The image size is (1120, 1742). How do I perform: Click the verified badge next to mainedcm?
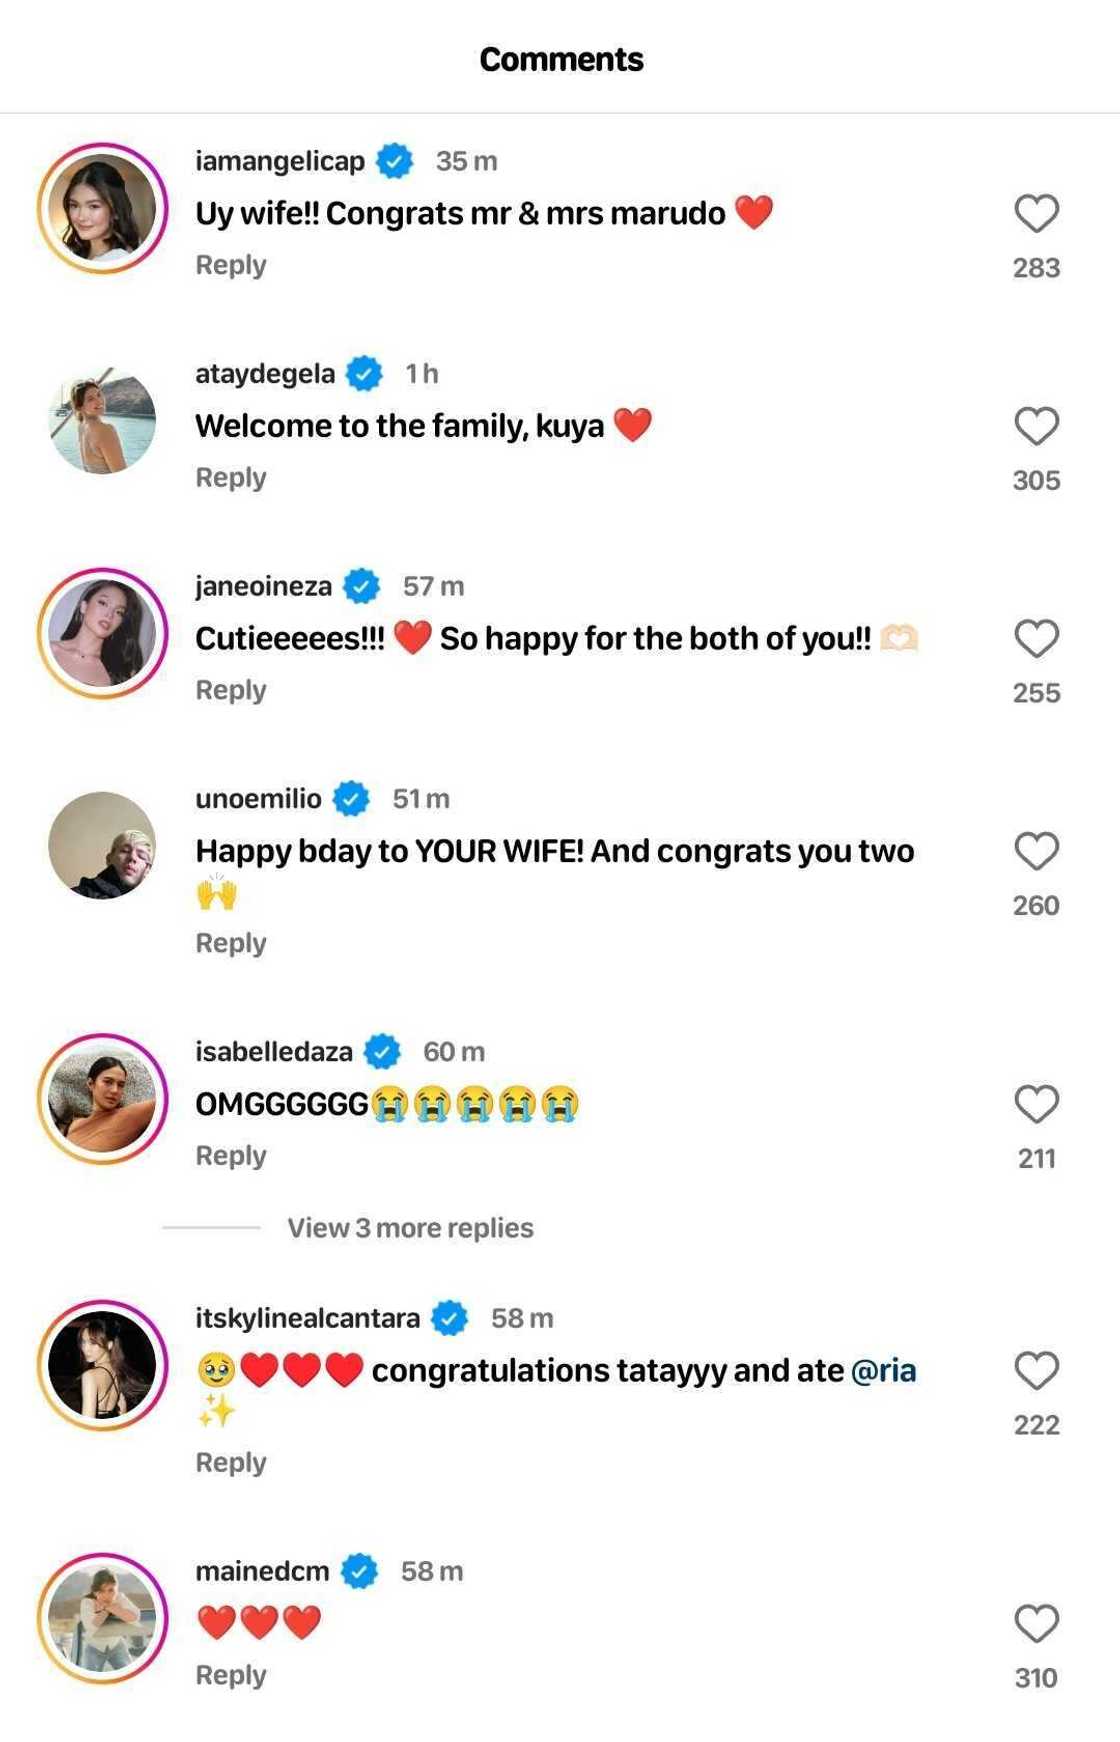coord(360,1571)
